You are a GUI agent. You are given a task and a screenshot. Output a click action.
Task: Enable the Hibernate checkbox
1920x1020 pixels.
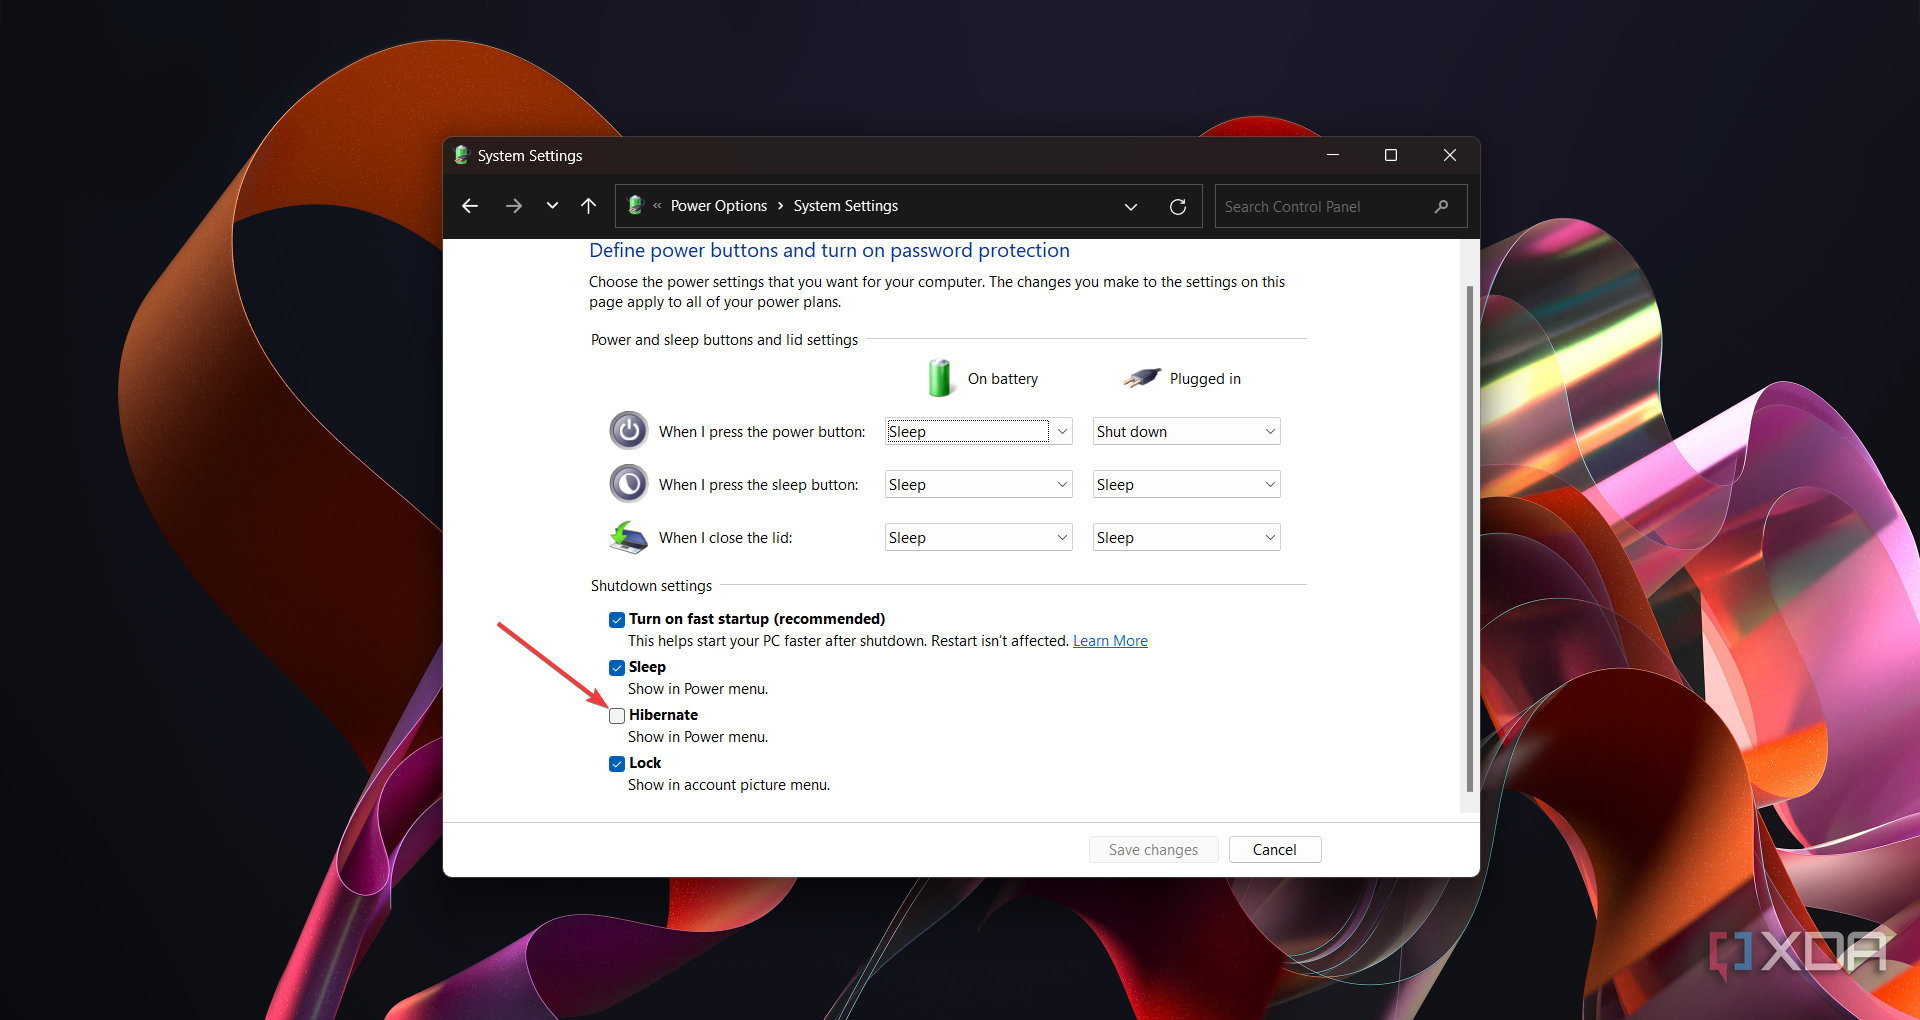pyautogui.click(x=617, y=716)
